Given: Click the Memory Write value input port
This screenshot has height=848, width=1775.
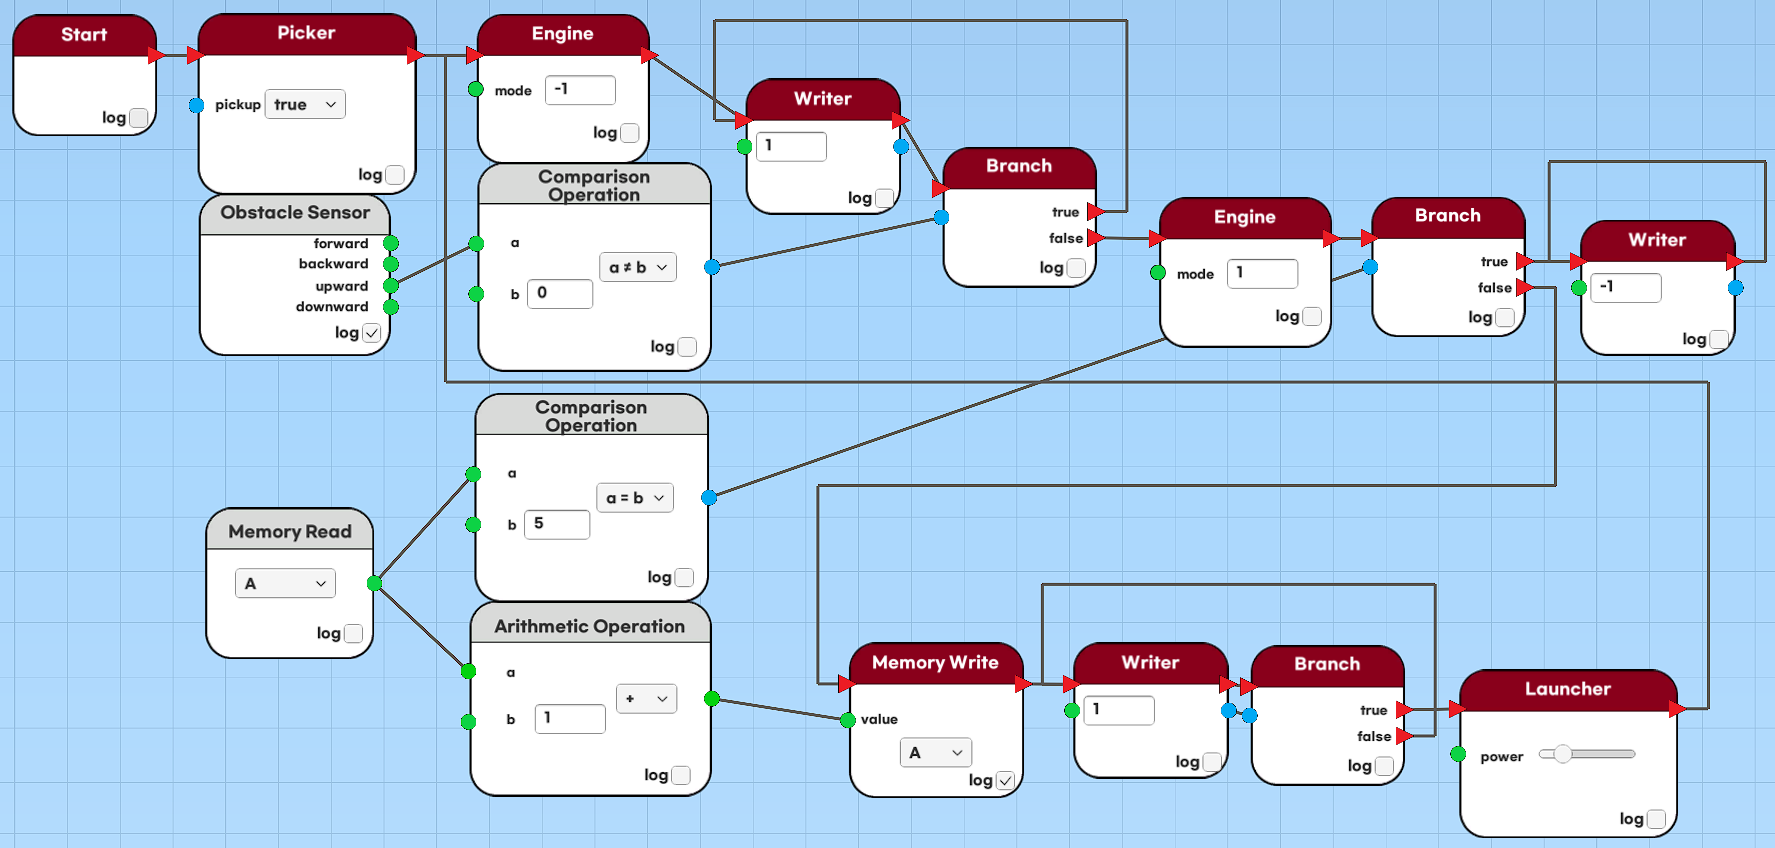Looking at the screenshot, I should (848, 720).
